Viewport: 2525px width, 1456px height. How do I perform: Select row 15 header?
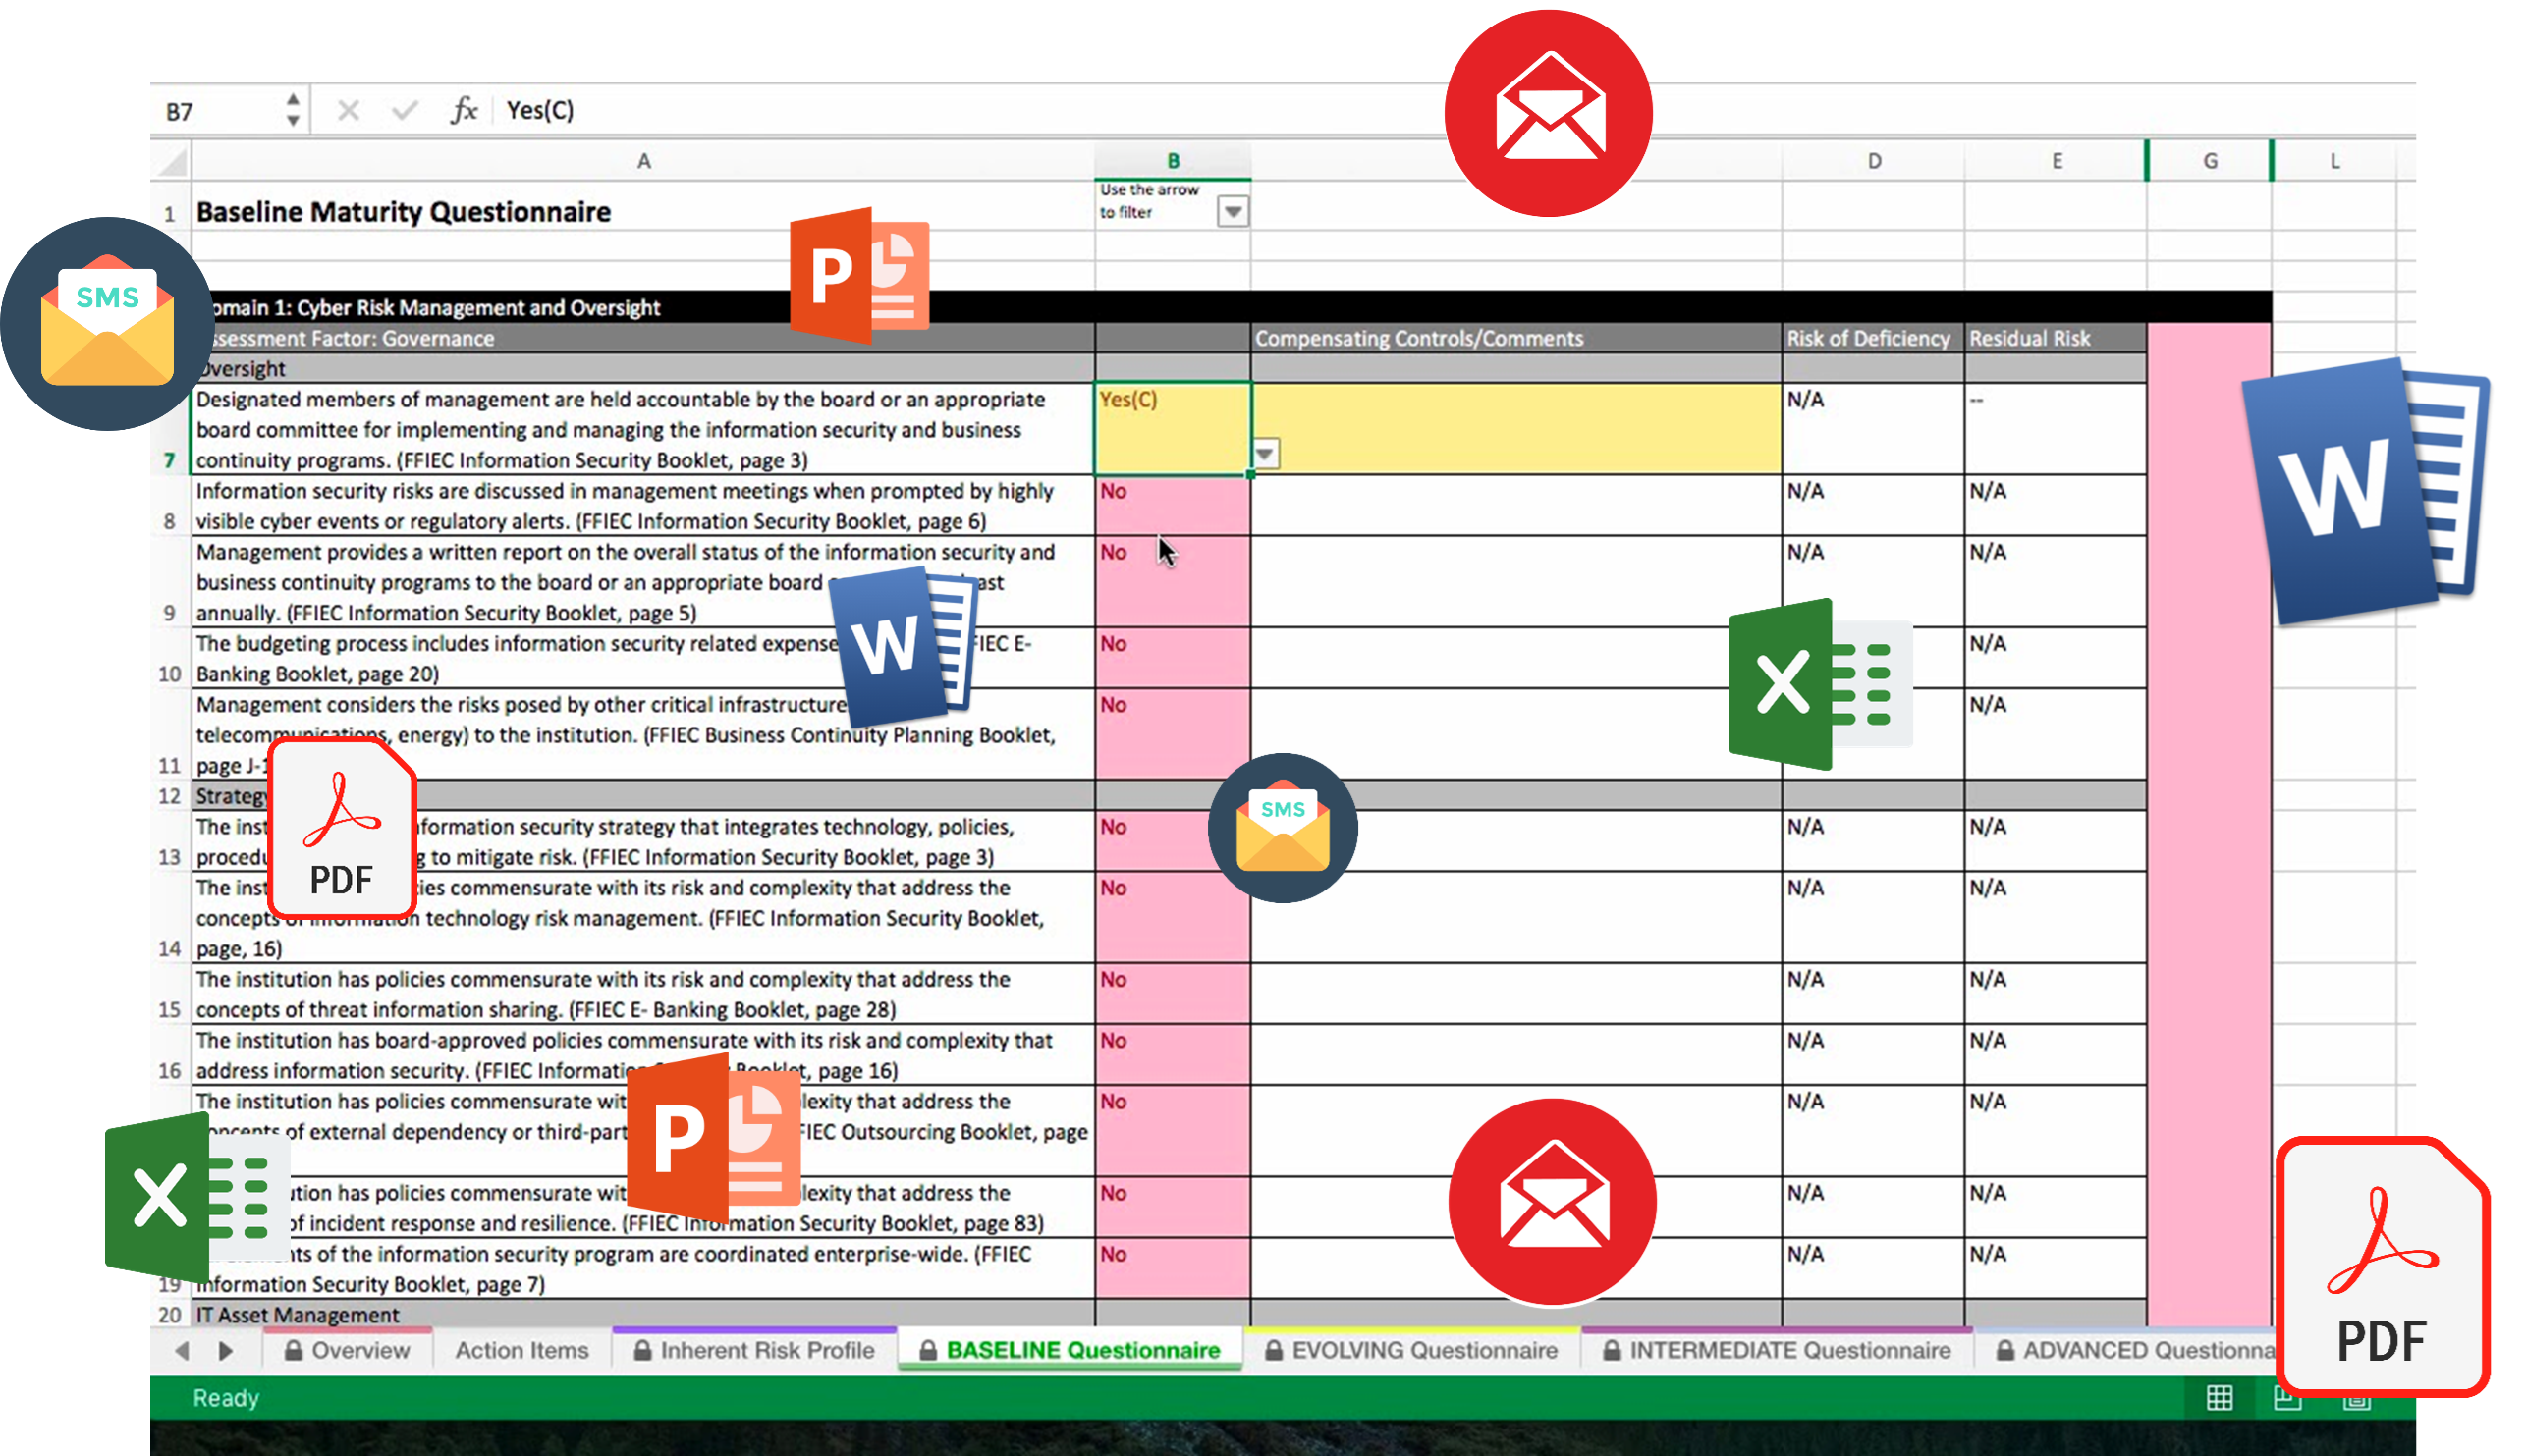[170, 994]
